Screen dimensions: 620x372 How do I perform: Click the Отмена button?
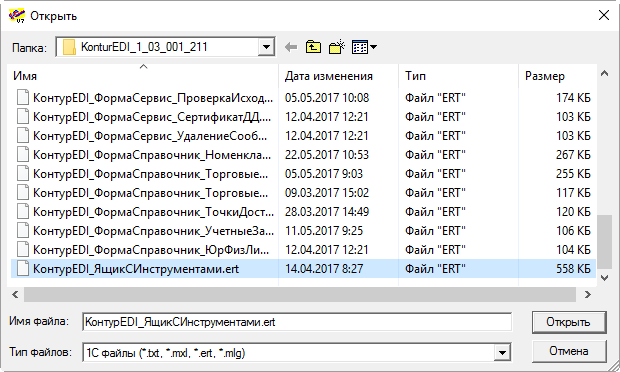(569, 351)
